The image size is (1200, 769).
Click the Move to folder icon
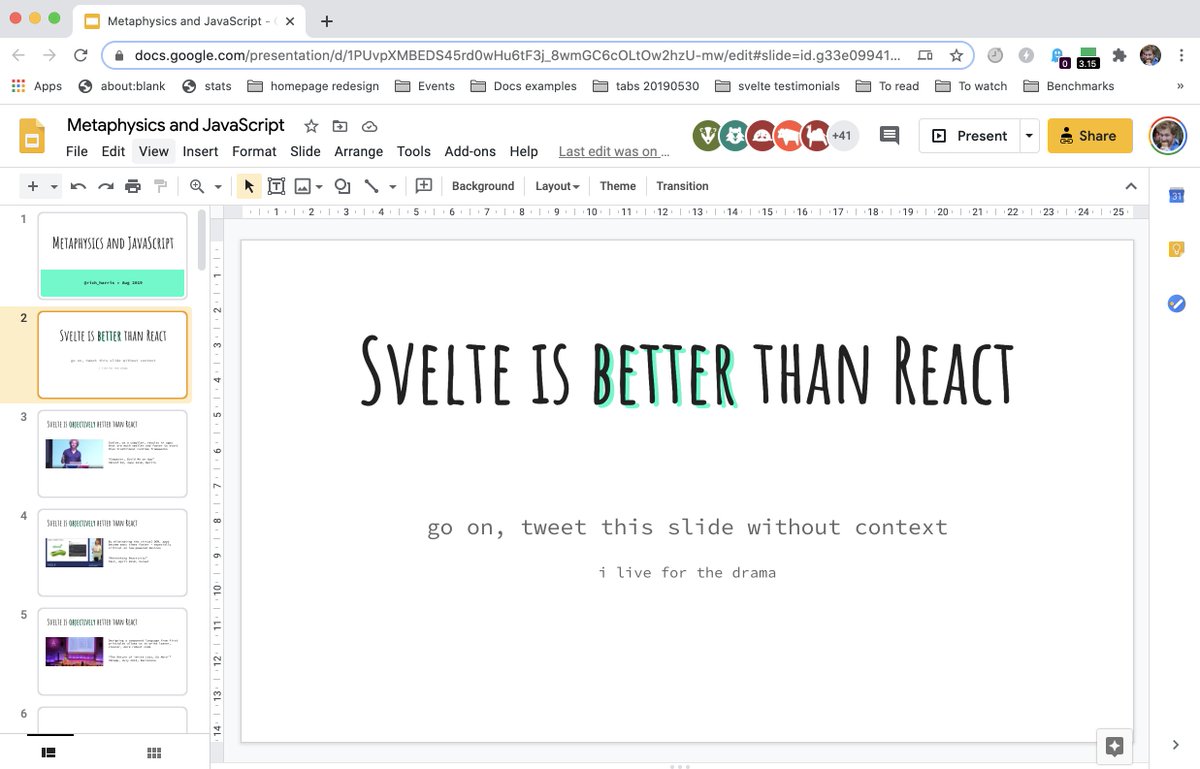click(x=340, y=126)
